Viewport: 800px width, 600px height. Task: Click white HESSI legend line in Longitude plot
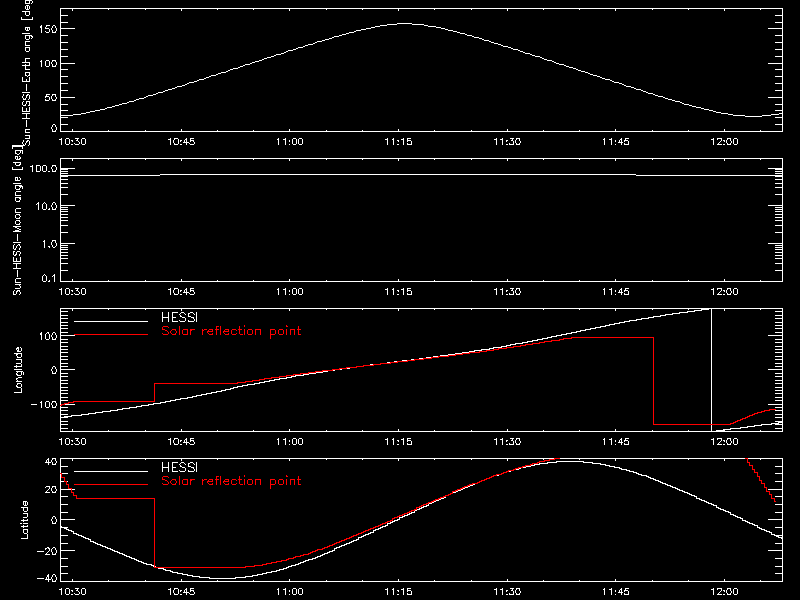[111, 321]
